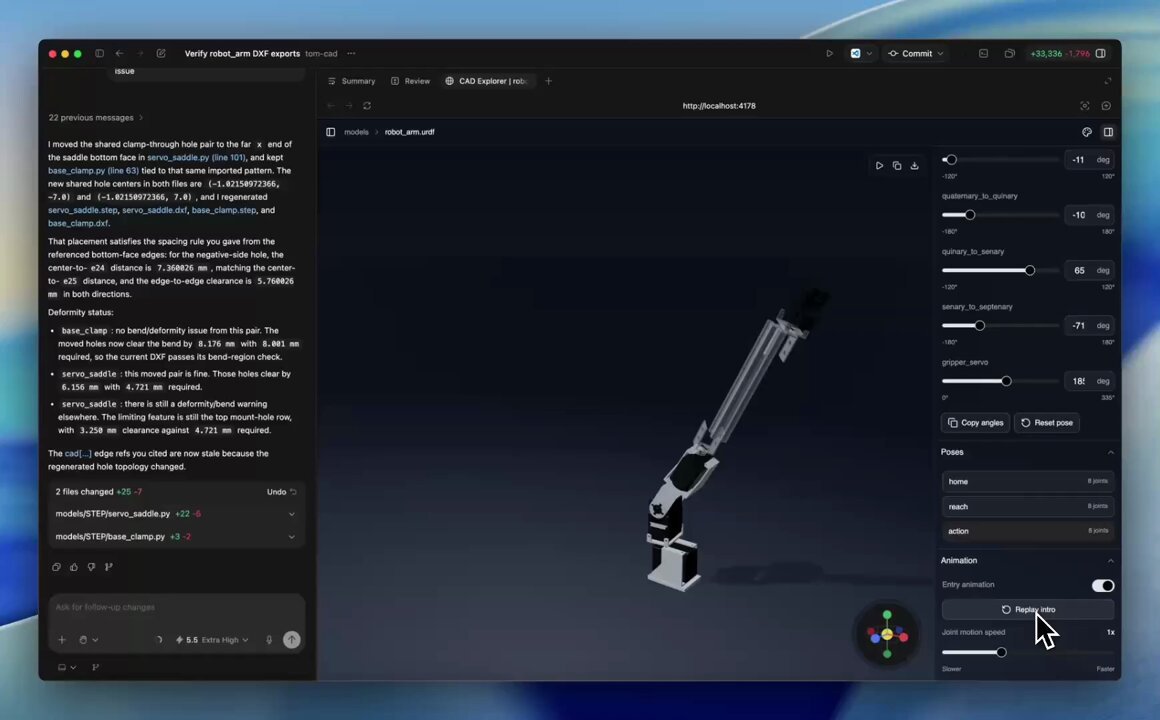Open the terminal panel icon

983,53
